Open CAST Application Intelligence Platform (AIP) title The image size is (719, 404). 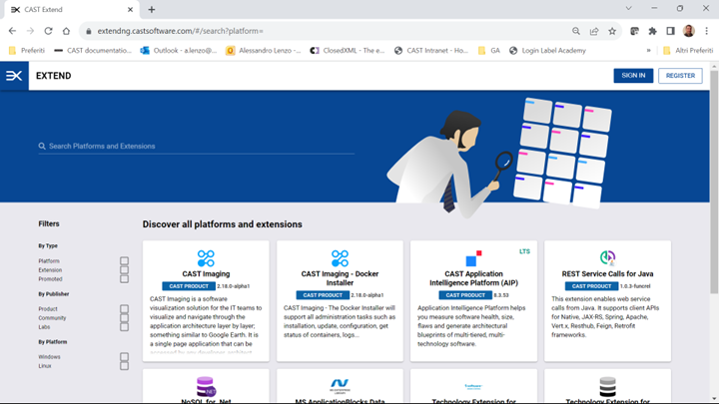tap(474, 278)
